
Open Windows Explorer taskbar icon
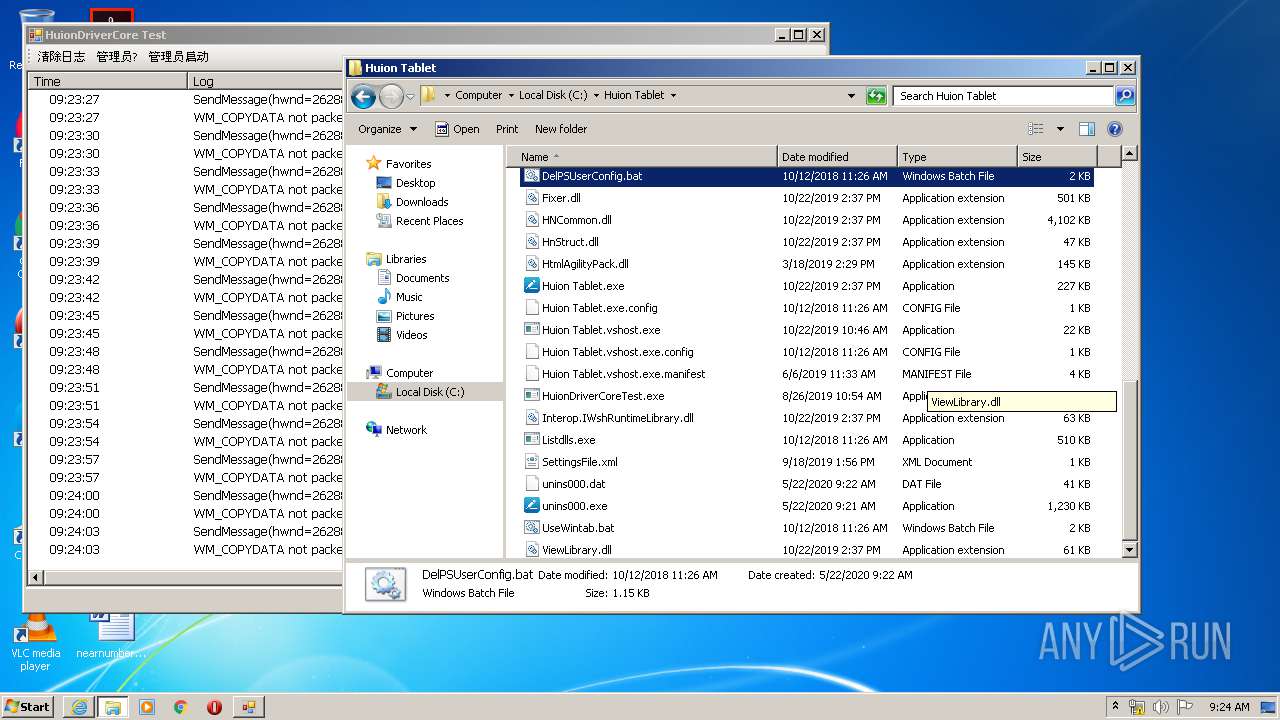click(113, 706)
